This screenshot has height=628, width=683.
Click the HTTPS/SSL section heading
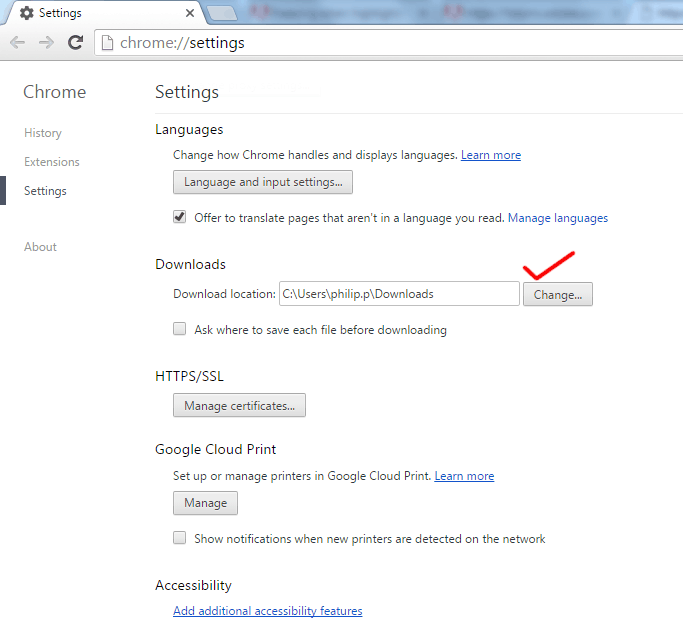(x=189, y=376)
